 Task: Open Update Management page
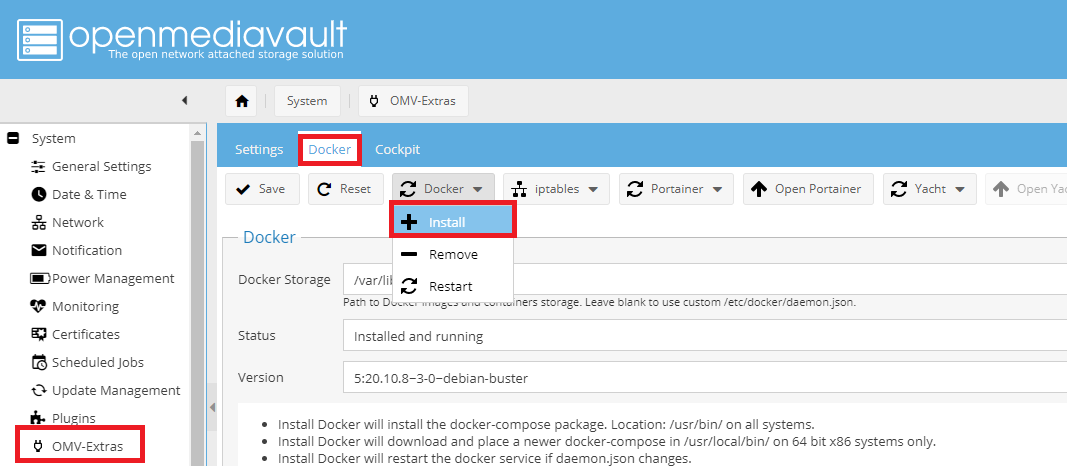point(105,390)
